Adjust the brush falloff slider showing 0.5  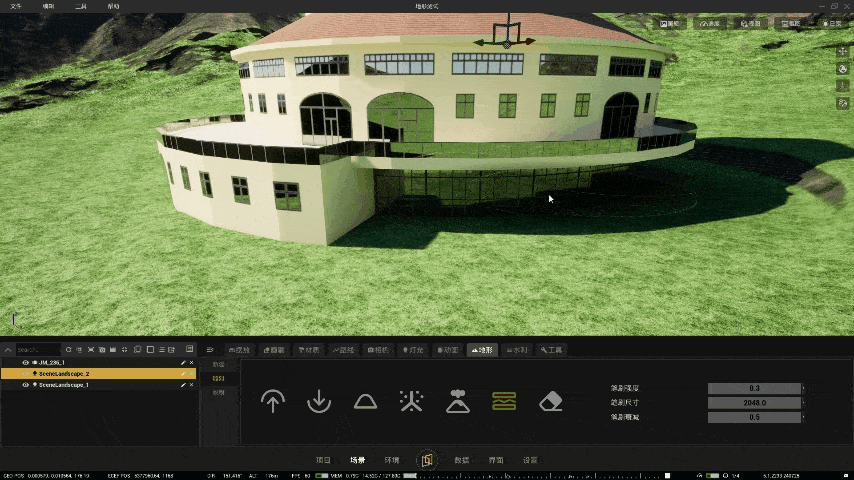pyautogui.click(x=754, y=417)
